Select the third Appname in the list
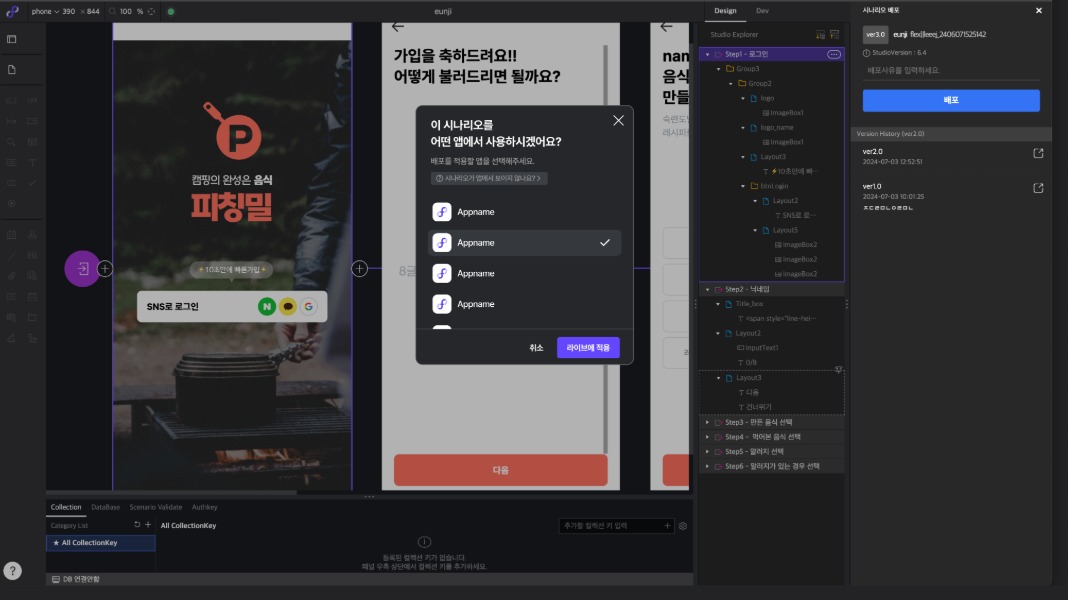The width and height of the screenshot is (1068, 600). [x=524, y=273]
